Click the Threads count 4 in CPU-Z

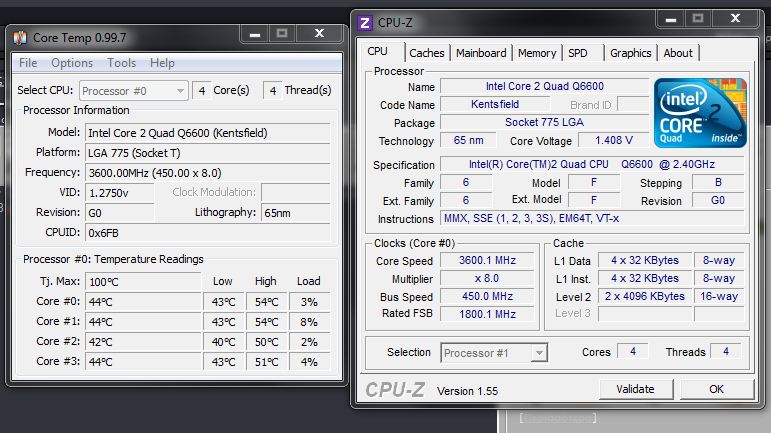tap(725, 351)
